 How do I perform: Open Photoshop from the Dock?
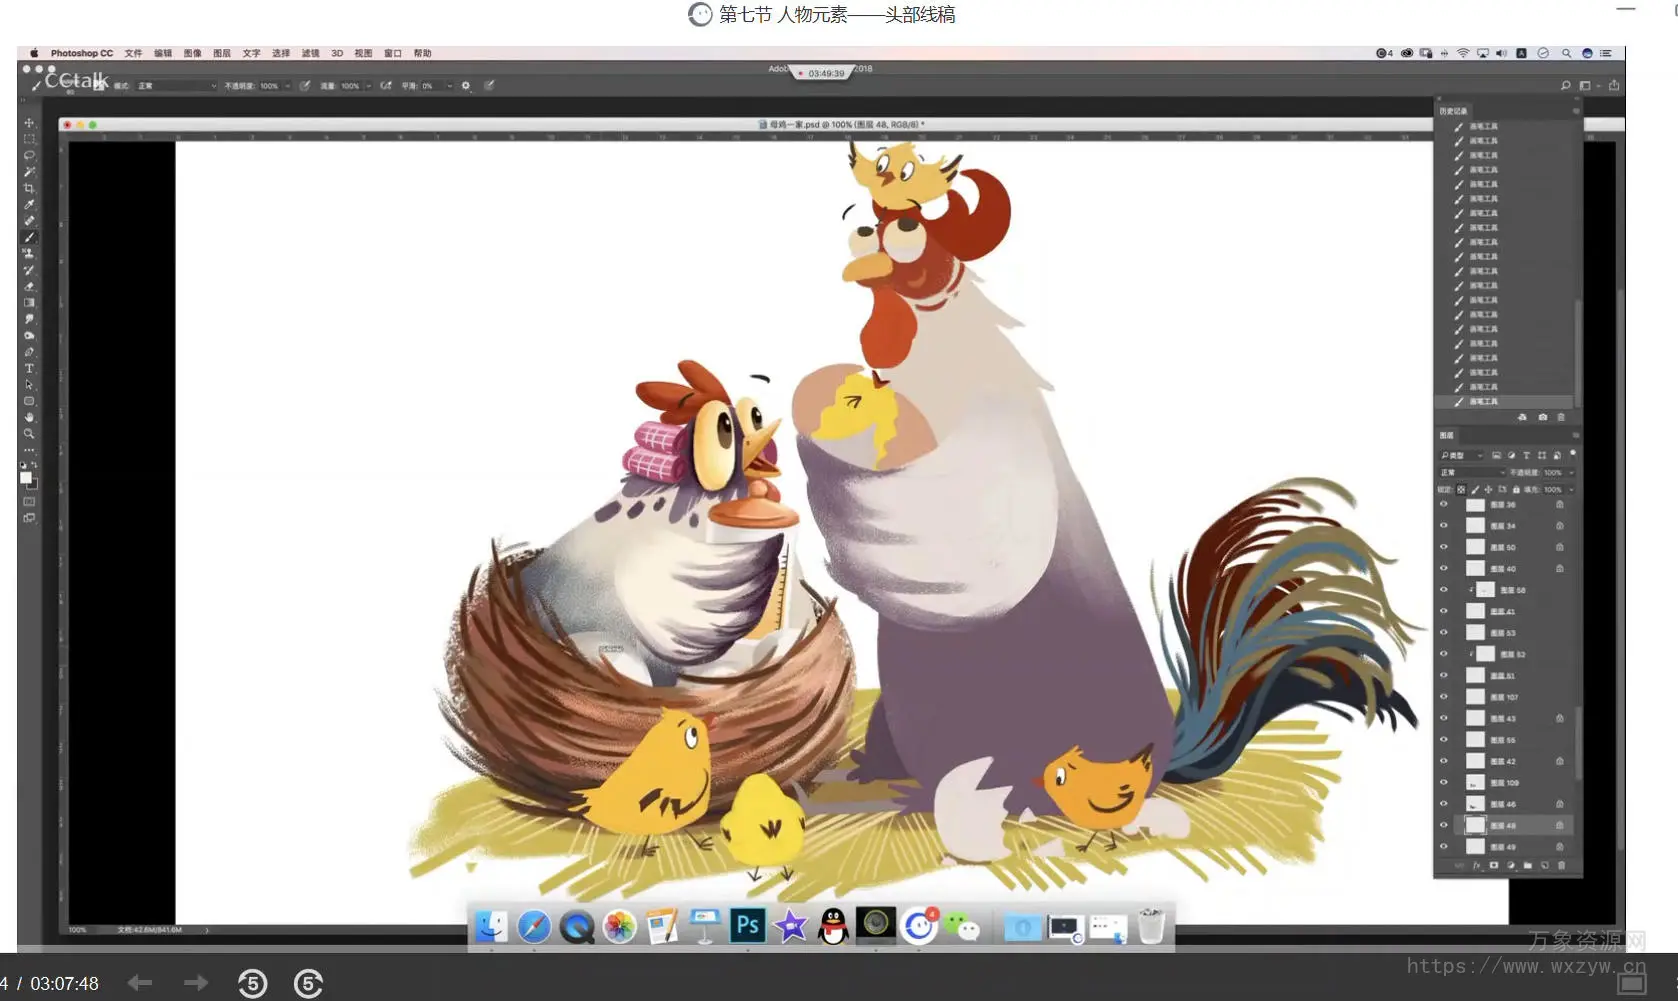point(747,926)
